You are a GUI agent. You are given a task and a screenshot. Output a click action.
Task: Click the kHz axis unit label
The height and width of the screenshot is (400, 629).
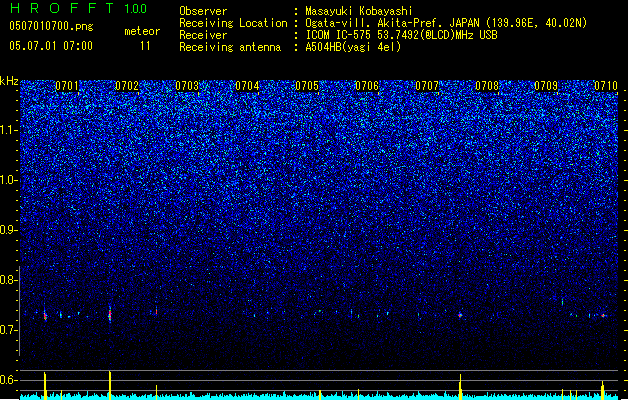pyautogui.click(x=9, y=81)
